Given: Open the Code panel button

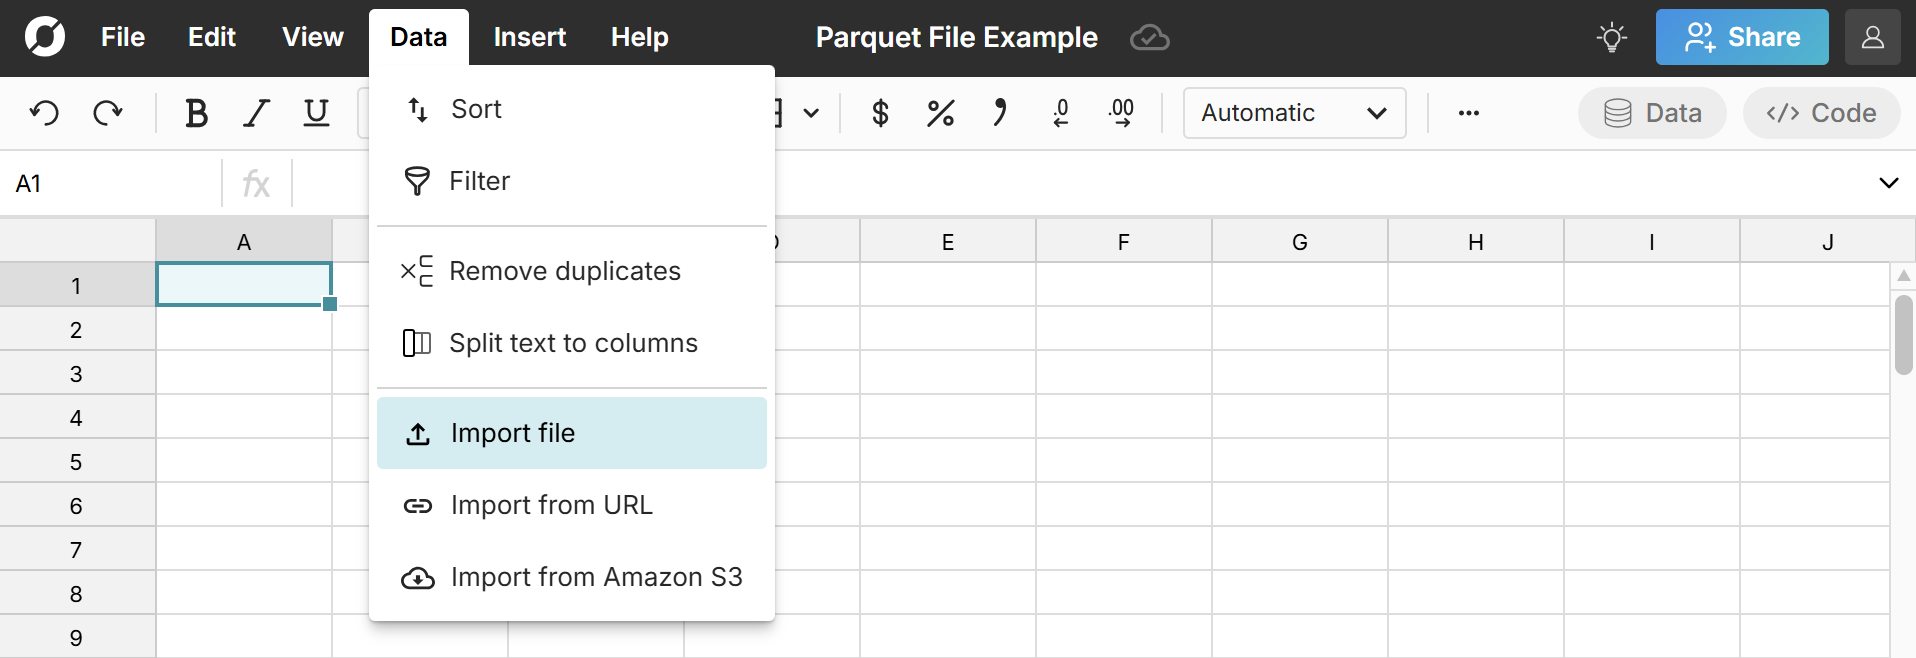Looking at the screenshot, I should point(1820,113).
